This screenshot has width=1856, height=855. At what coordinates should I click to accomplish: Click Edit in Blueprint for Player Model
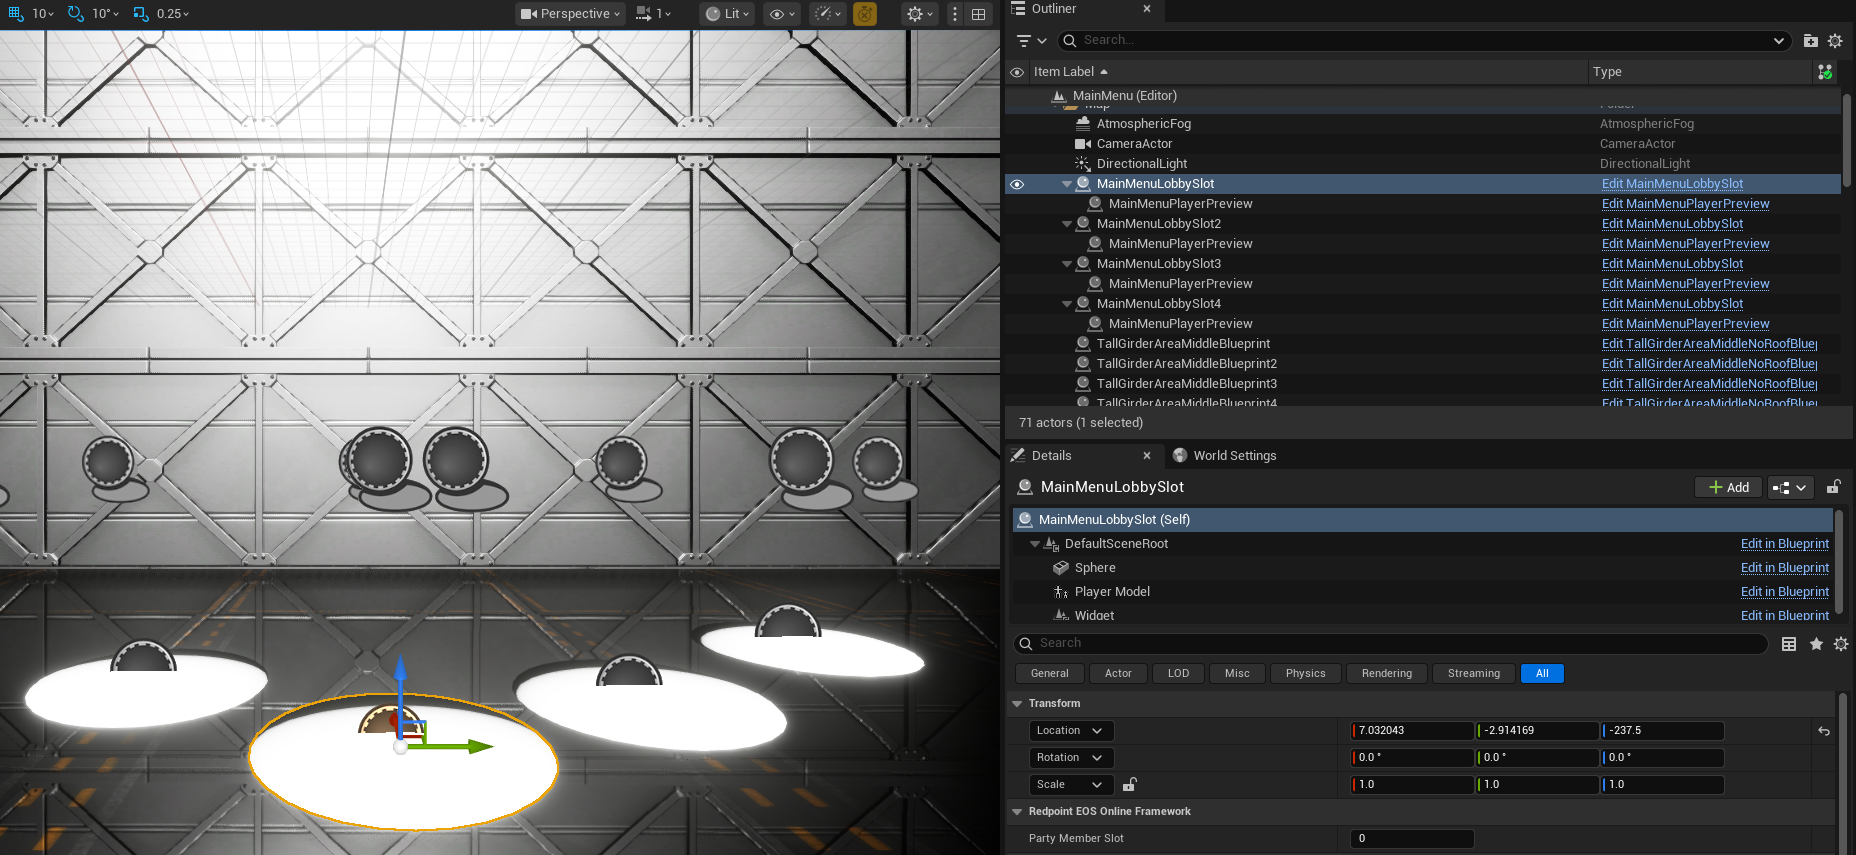pyautogui.click(x=1784, y=592)
